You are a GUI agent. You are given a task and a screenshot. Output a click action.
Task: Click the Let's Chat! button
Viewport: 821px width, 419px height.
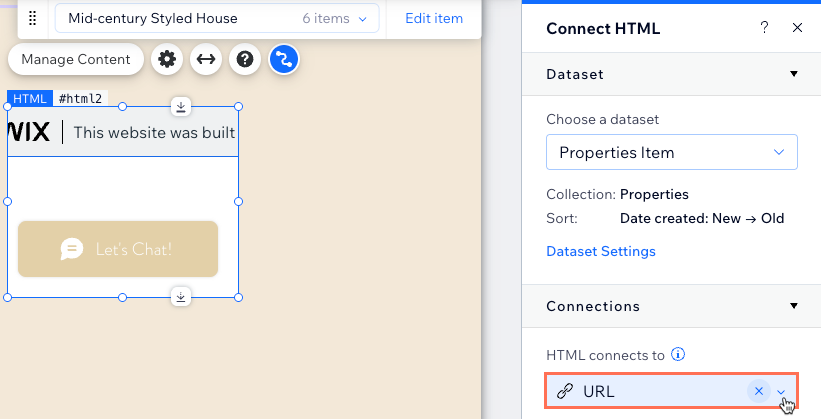[x=118, y=249]
